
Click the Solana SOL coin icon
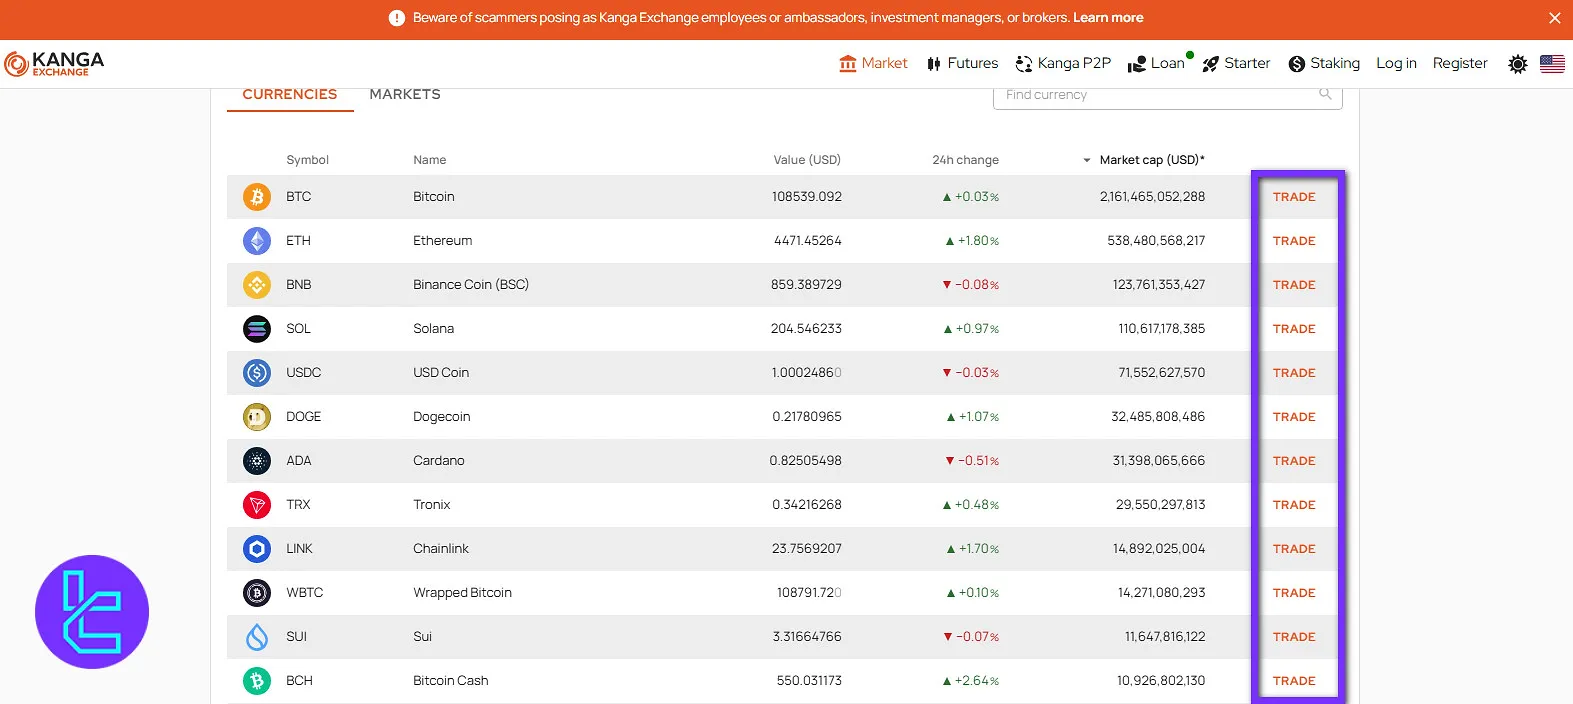pos(257,329)
